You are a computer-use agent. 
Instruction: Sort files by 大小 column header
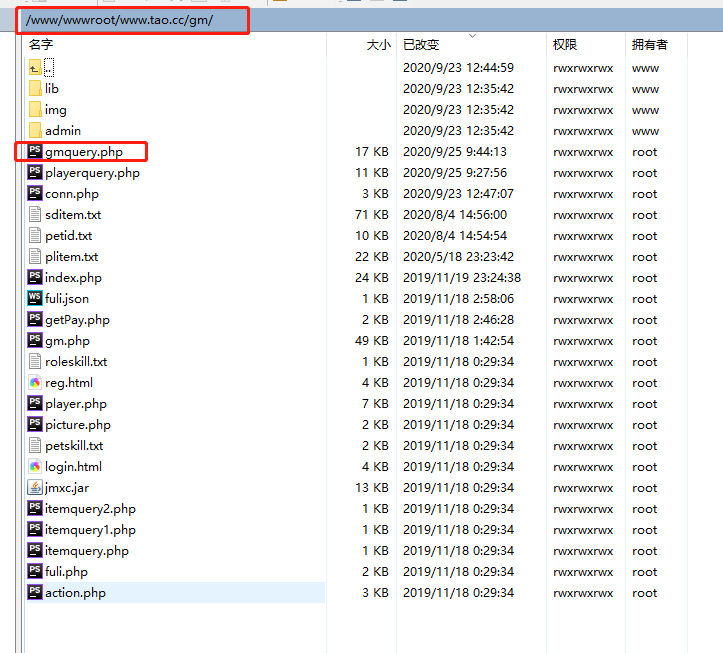click(378, 45)
